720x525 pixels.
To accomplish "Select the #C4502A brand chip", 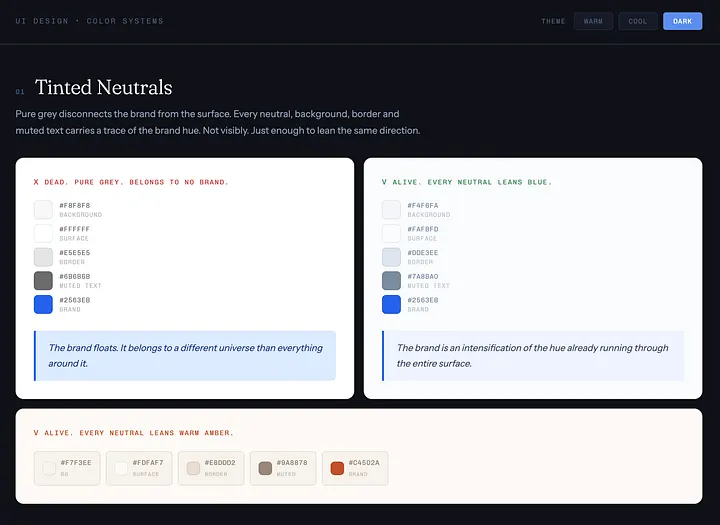I will click(355, 468).
